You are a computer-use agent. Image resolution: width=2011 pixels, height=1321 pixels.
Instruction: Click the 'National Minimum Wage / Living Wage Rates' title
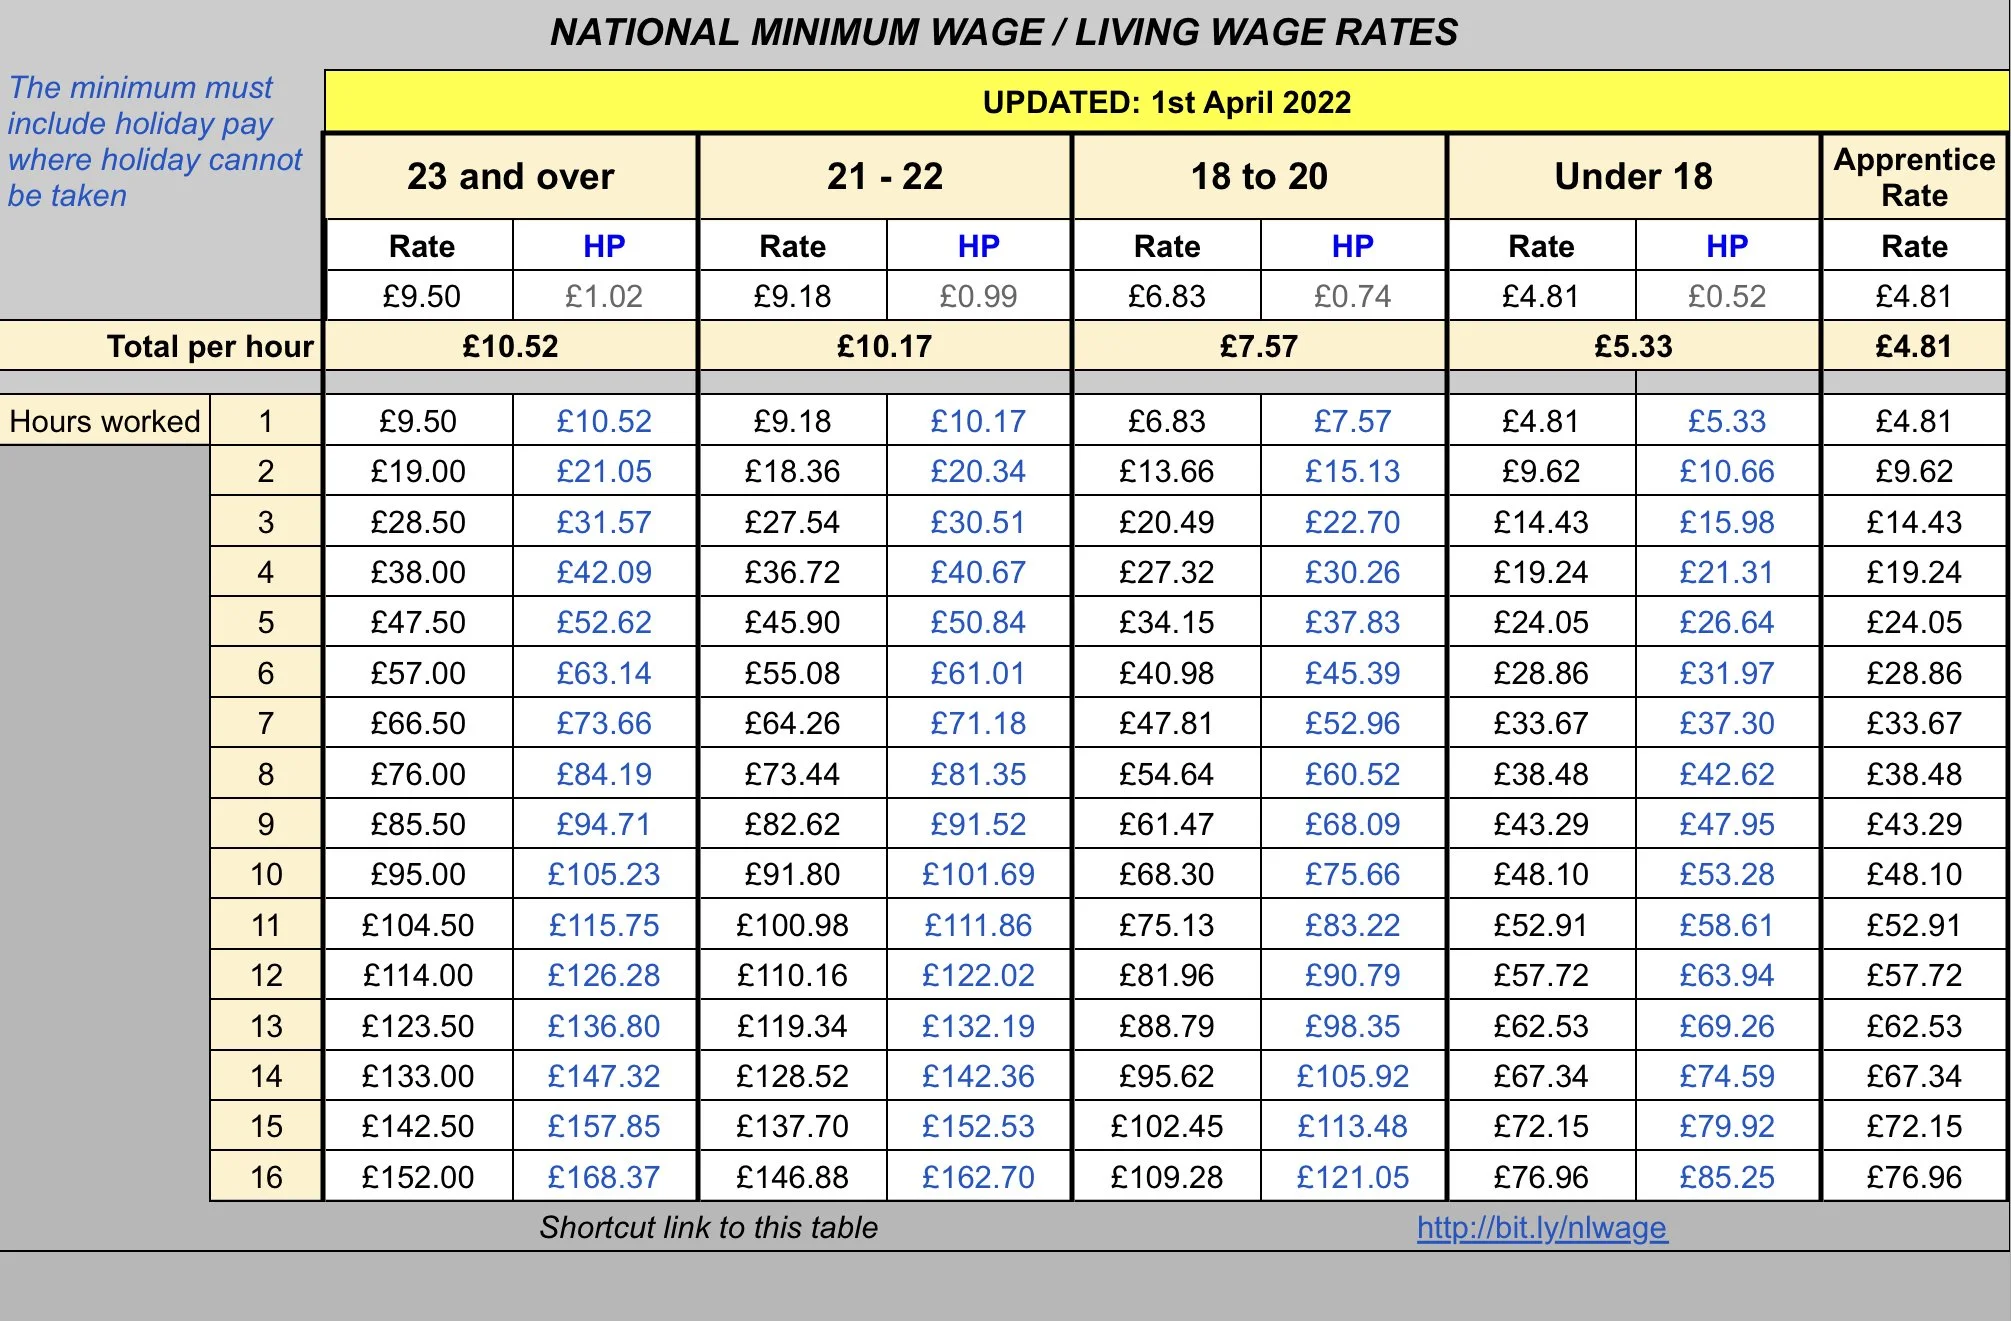[1003, 32]
